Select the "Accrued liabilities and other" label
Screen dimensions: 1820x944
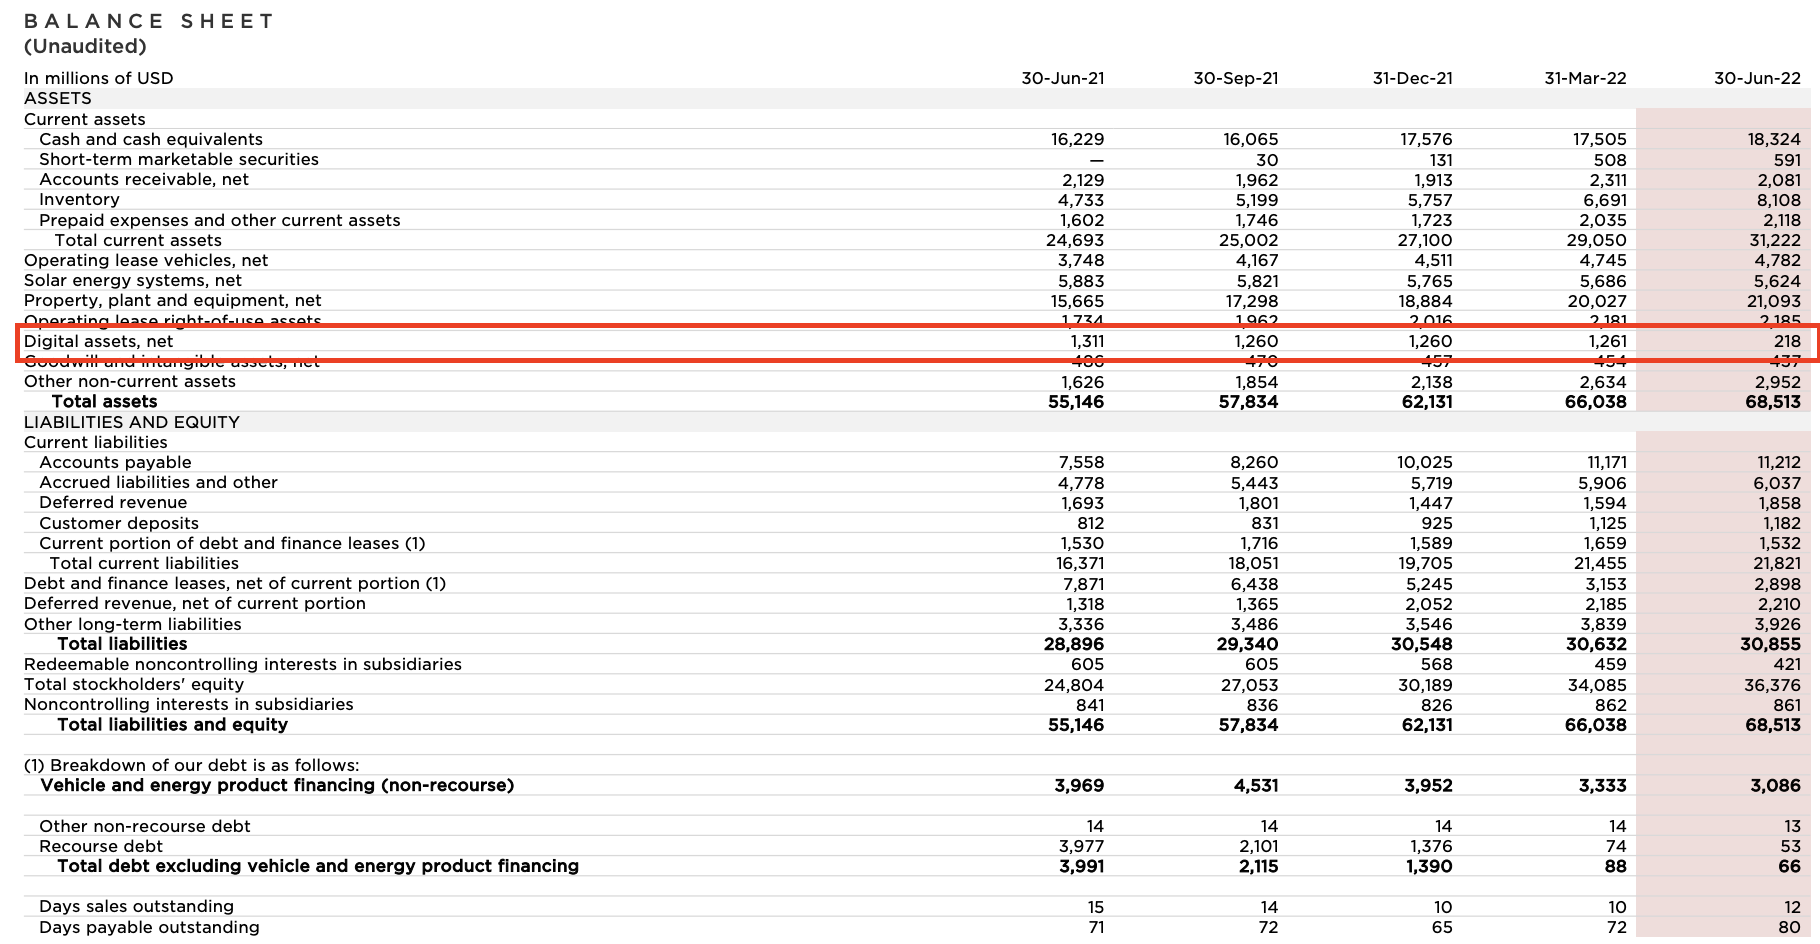(x=158, y=482)
